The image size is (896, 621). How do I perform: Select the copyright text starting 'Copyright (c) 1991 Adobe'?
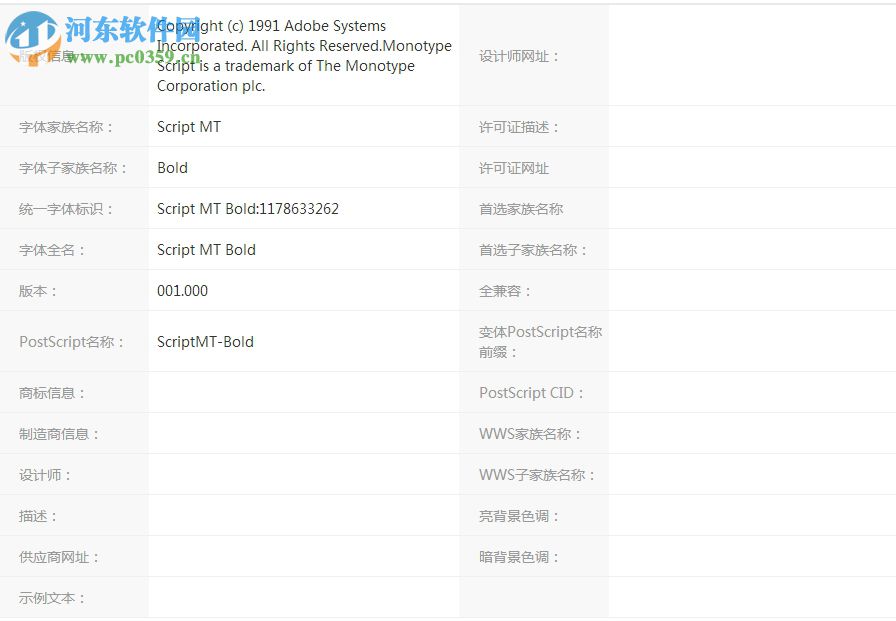(x=304, y=55)
